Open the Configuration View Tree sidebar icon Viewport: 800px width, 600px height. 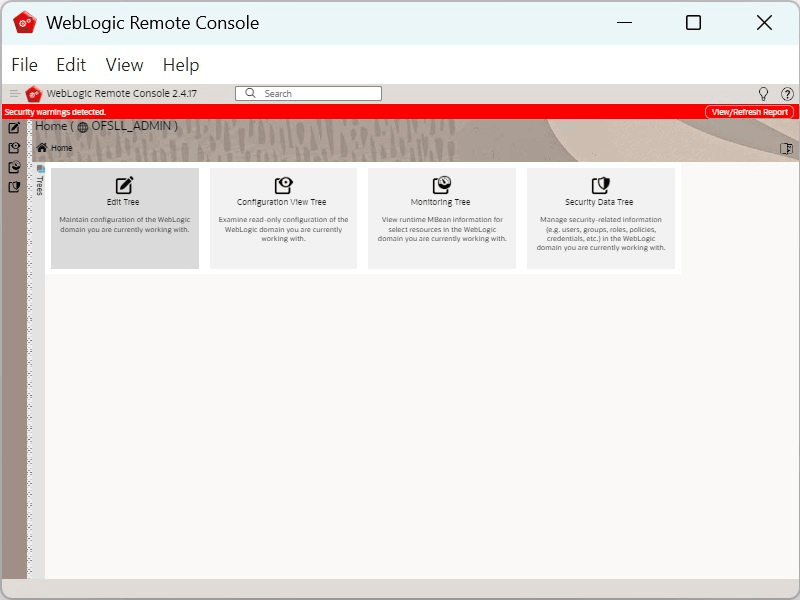pyautogui.click(x=14, y=148)
